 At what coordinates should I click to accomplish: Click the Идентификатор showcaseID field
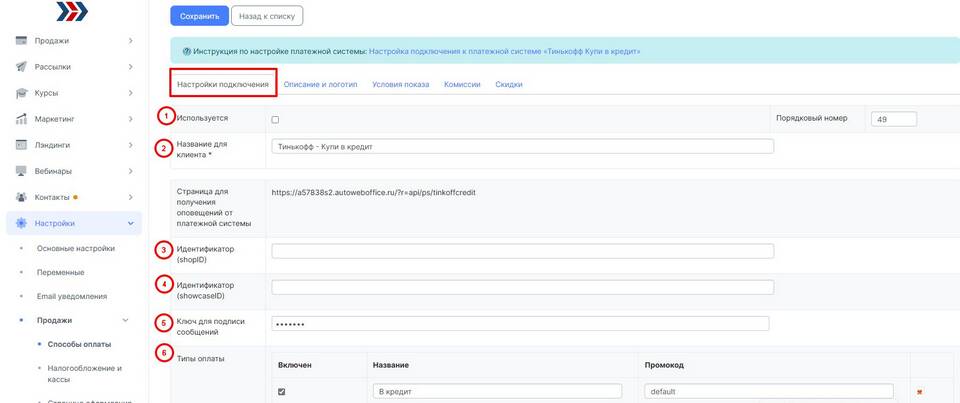522,287
